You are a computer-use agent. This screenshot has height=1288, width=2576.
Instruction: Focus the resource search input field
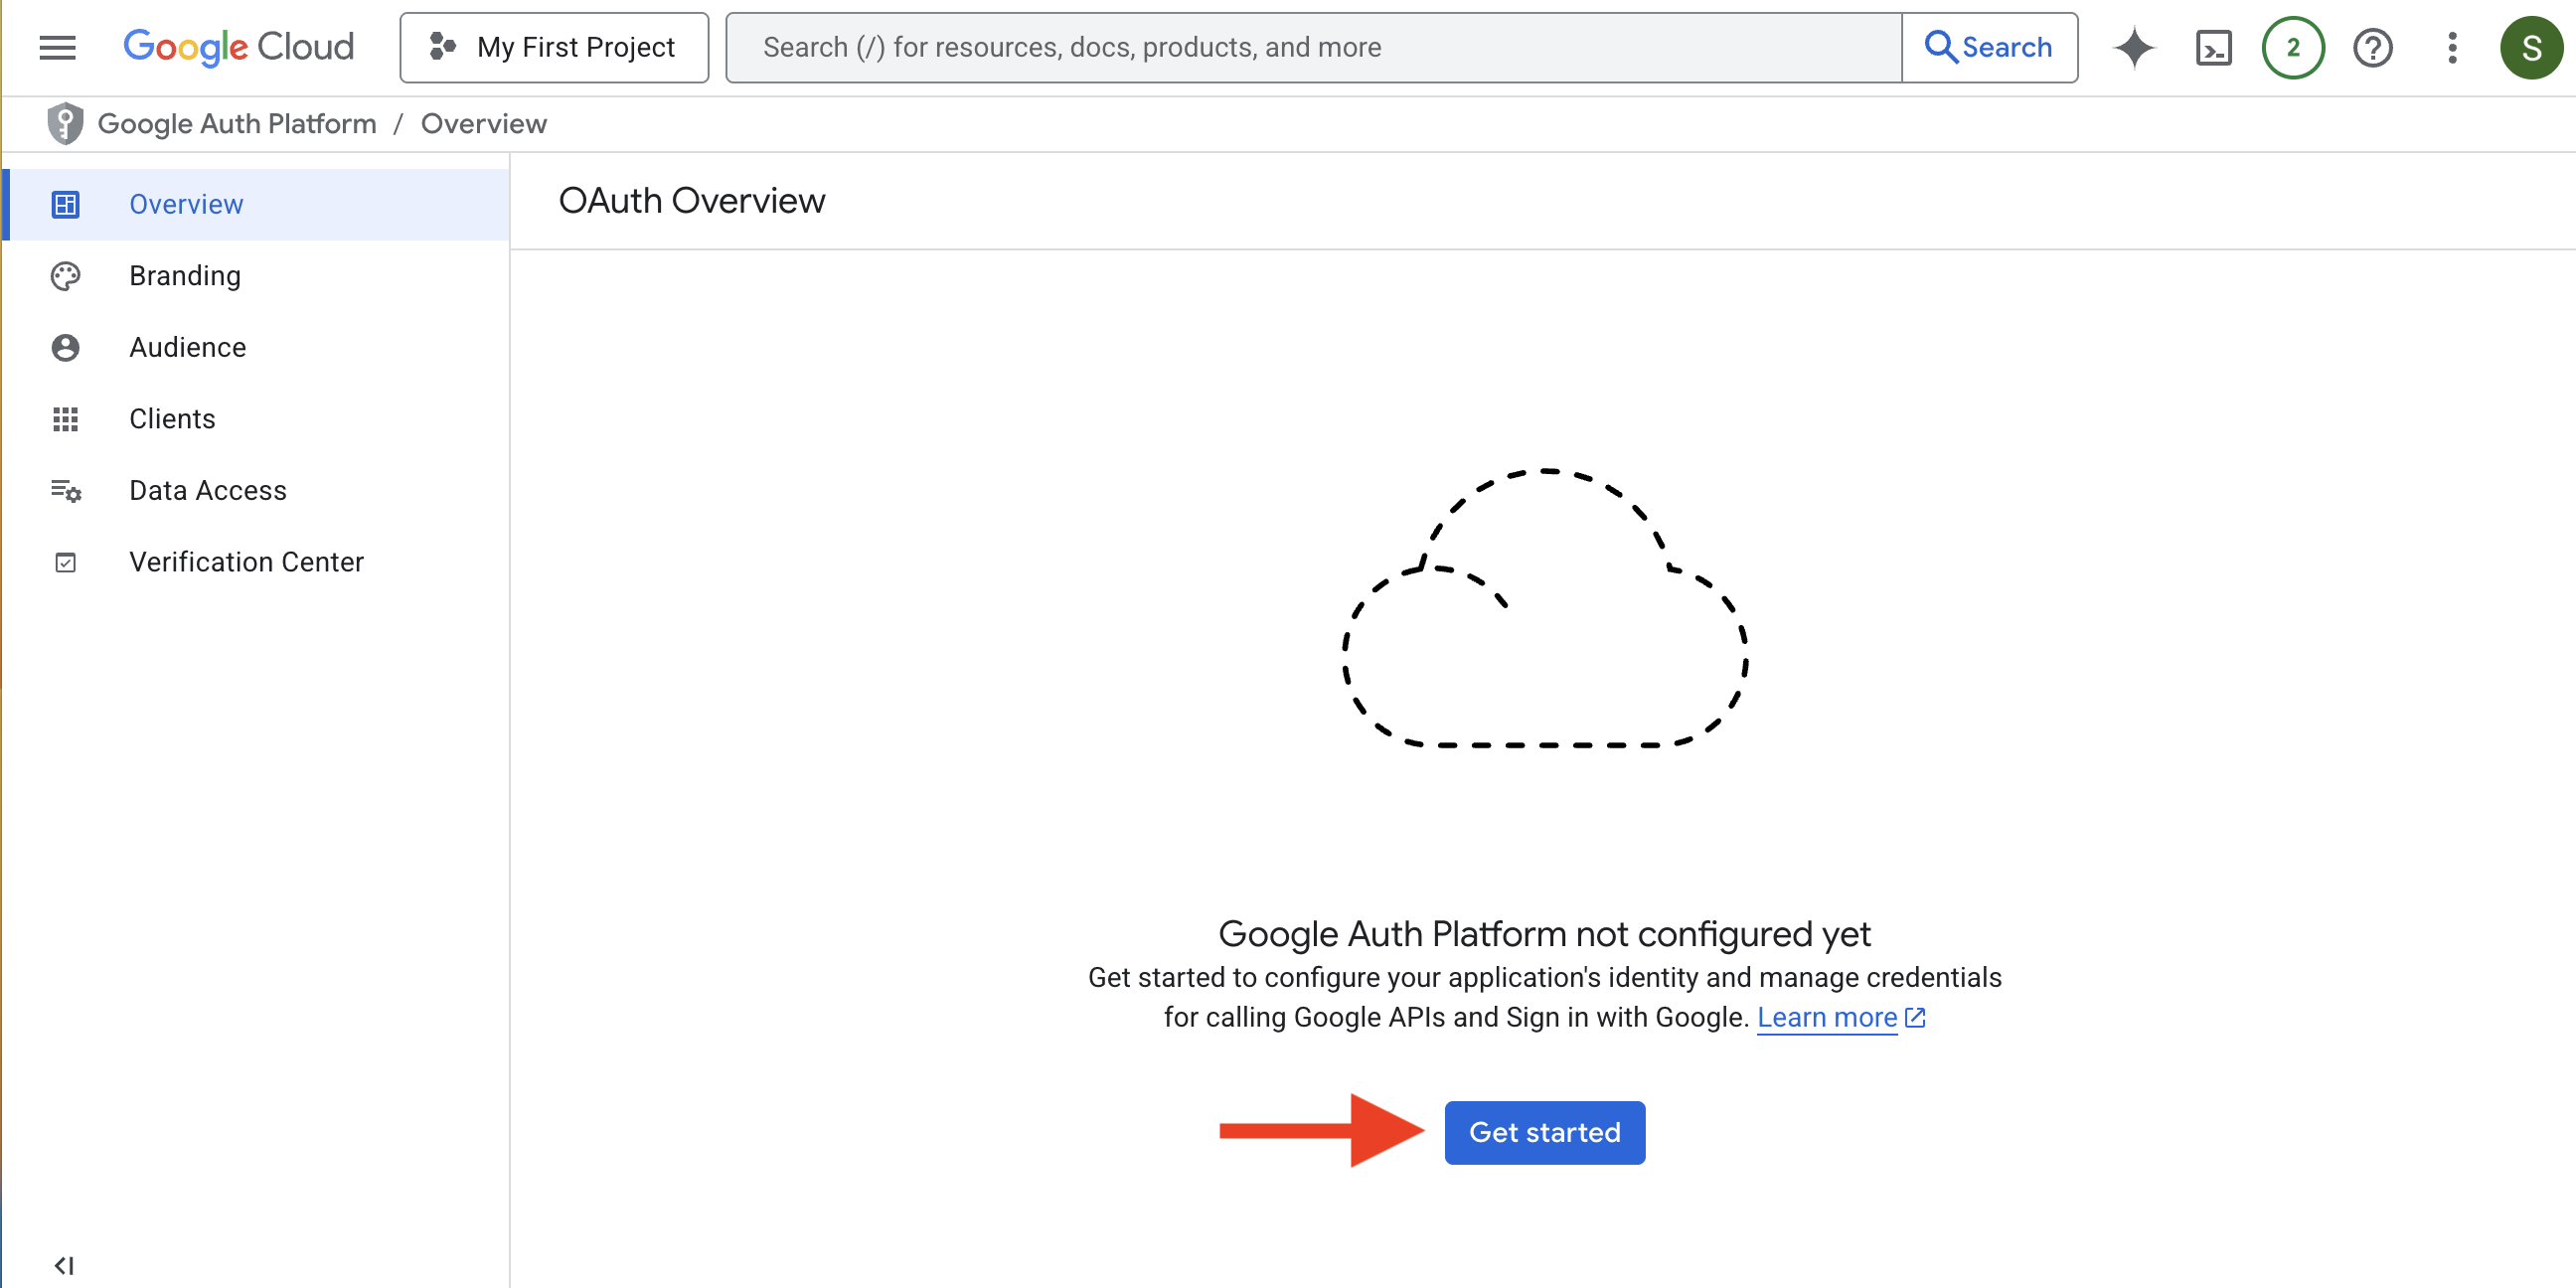[1312, 47]
